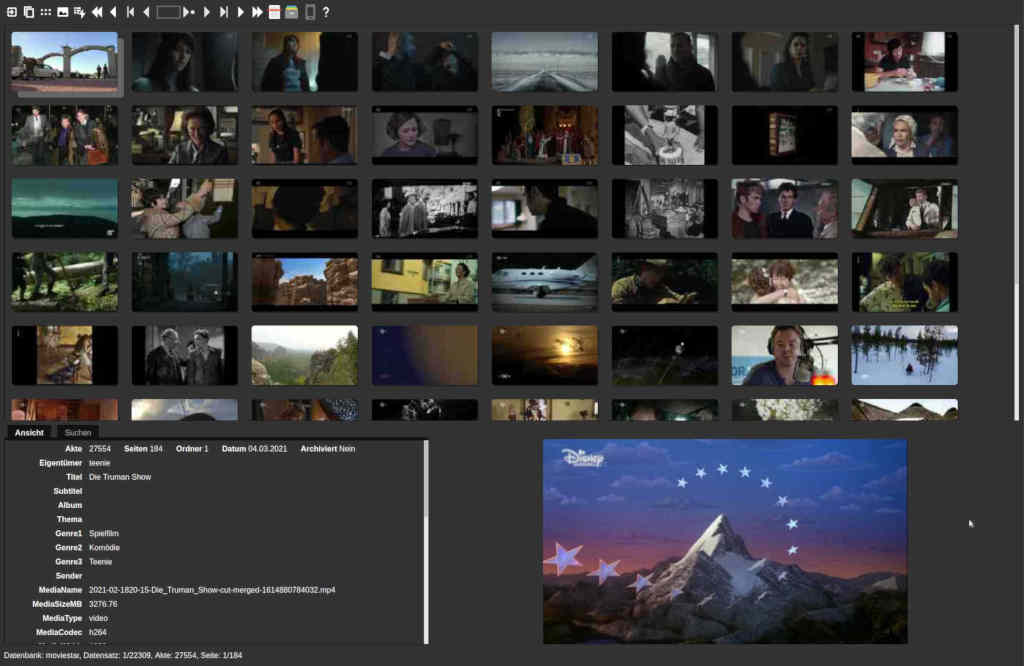This screenshot has height=666, width=1024.
Task: Click the colored striped list icon
Action: point(274,12)
